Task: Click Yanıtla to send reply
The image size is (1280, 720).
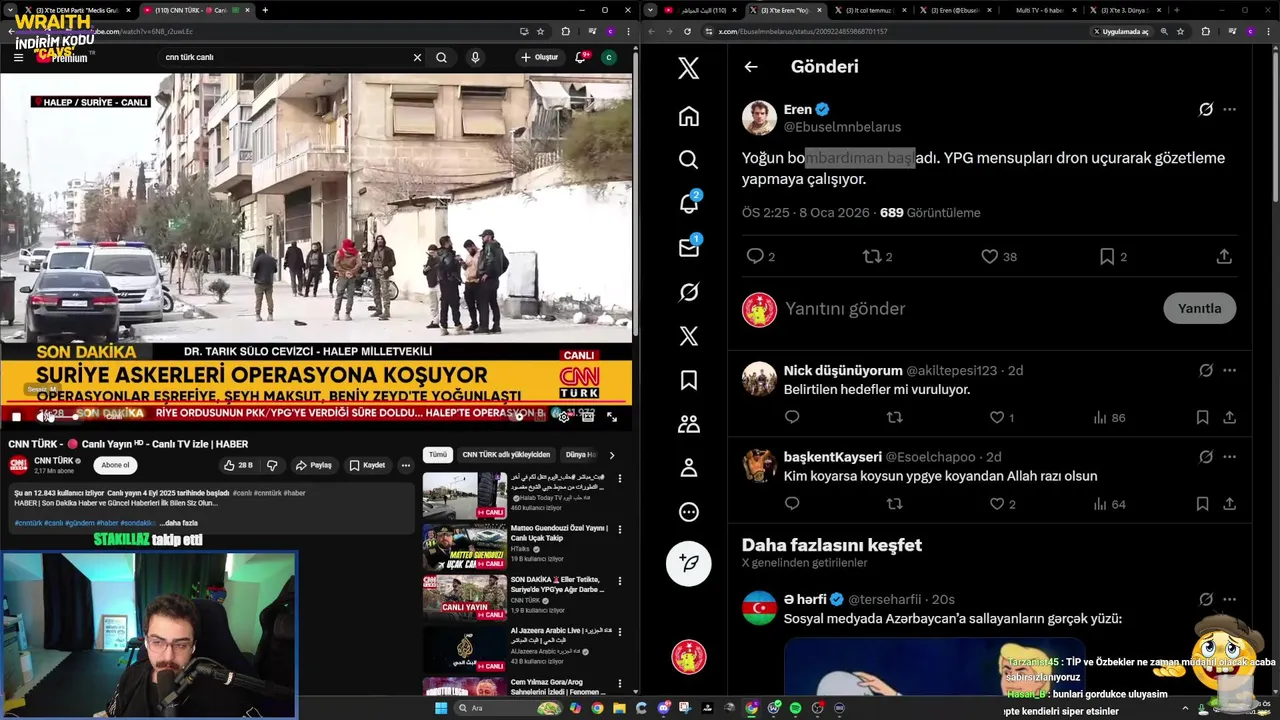Action: click(1199, 308)
